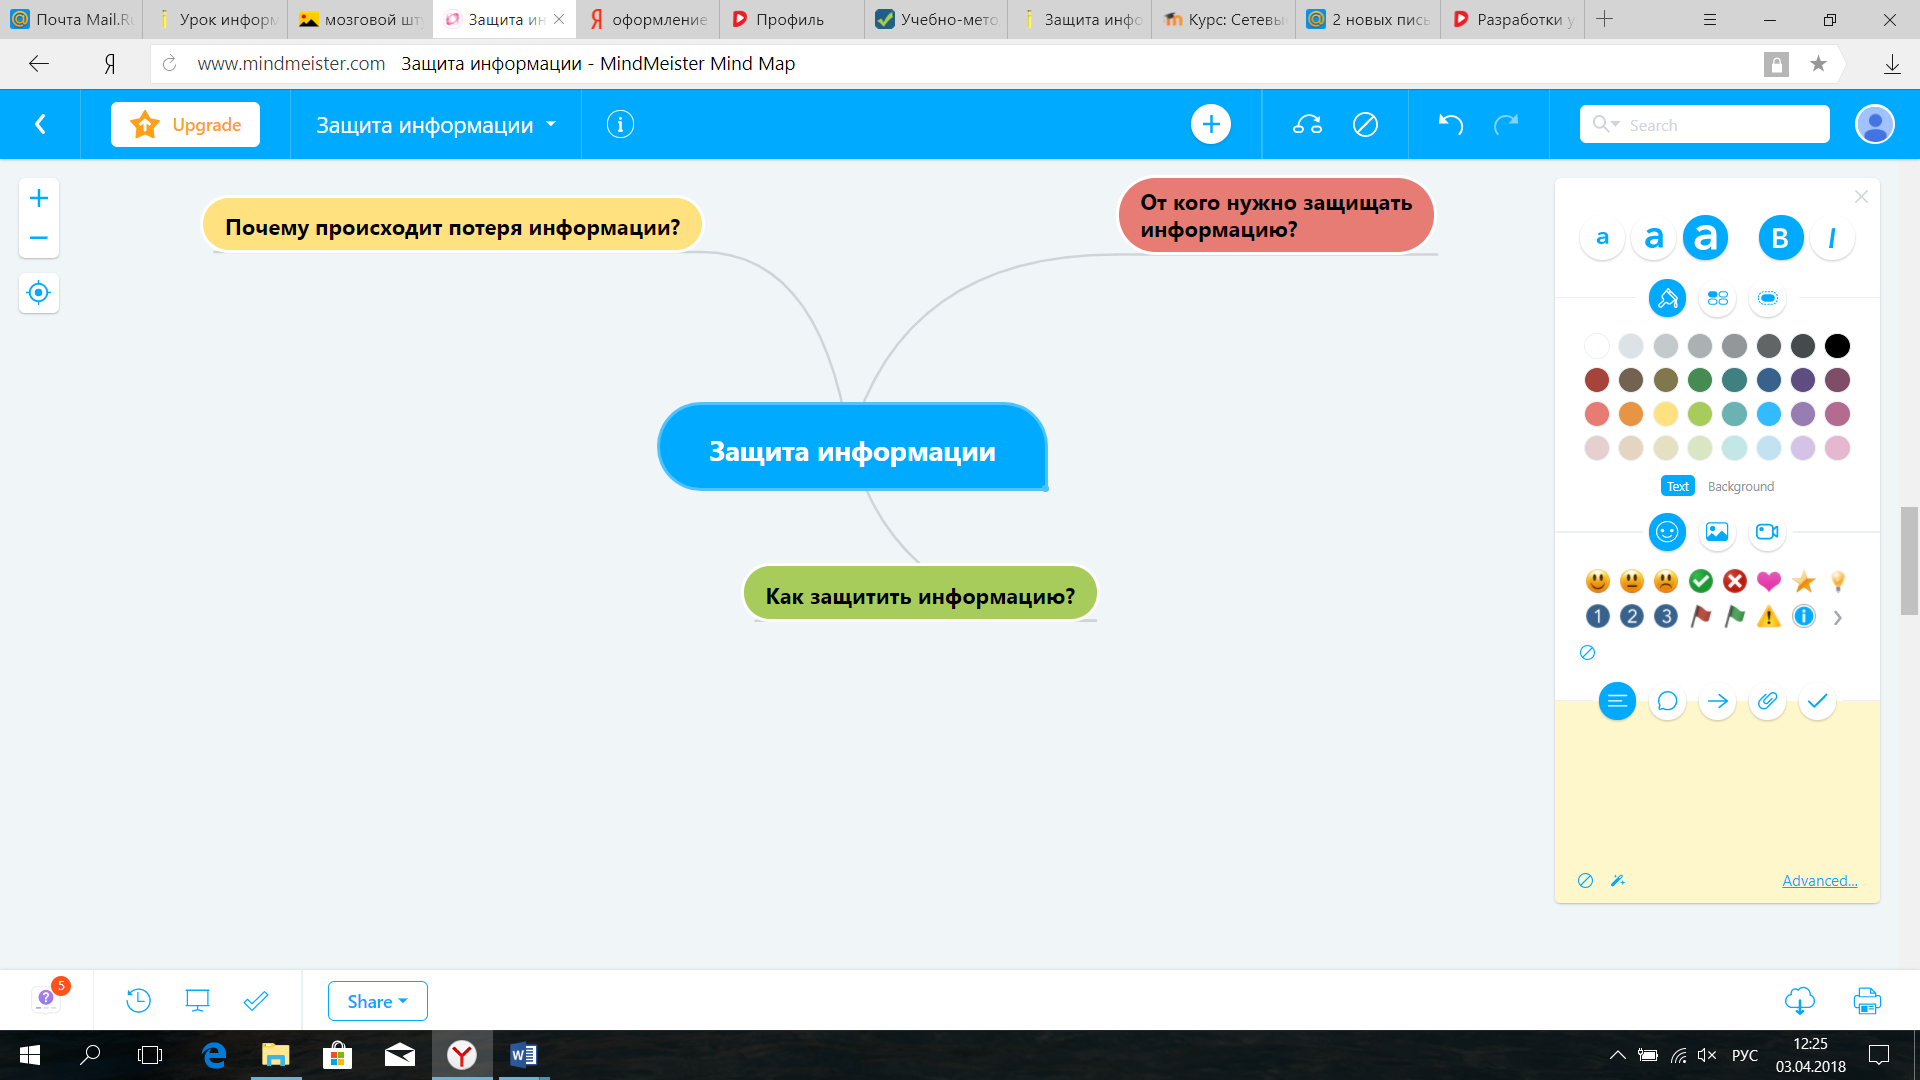This screenshot has width=1920, height=1080.
Task: Select the green checkmark emoji icon
Action: [1700, 581]
